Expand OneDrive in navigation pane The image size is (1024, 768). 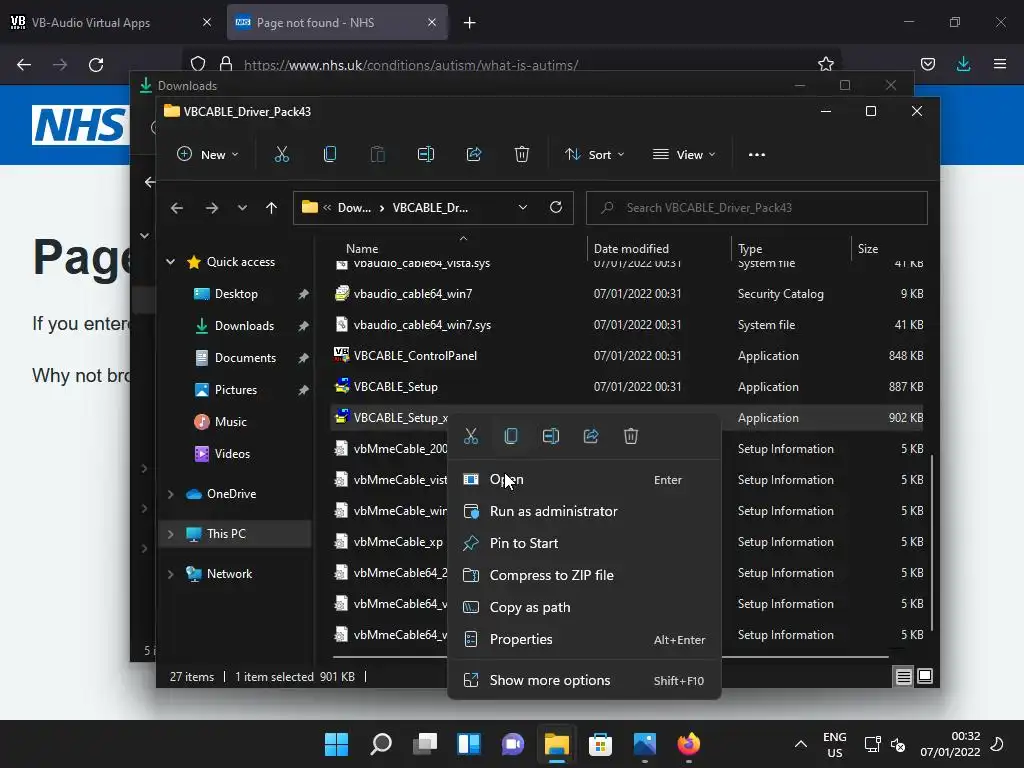point(170,494)
